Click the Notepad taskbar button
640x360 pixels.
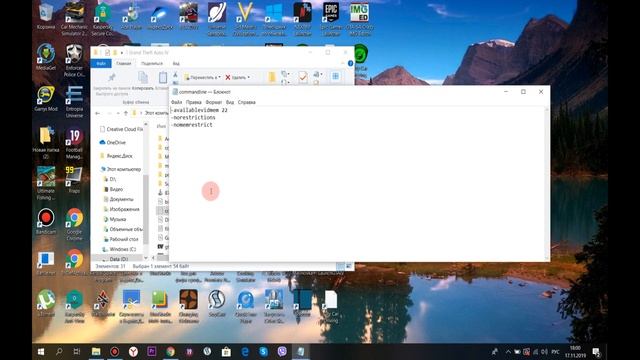pos(301,351)
